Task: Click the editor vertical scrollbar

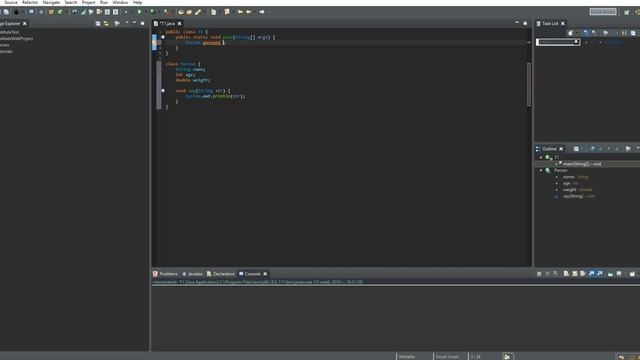Action: (x=529, y=84)
